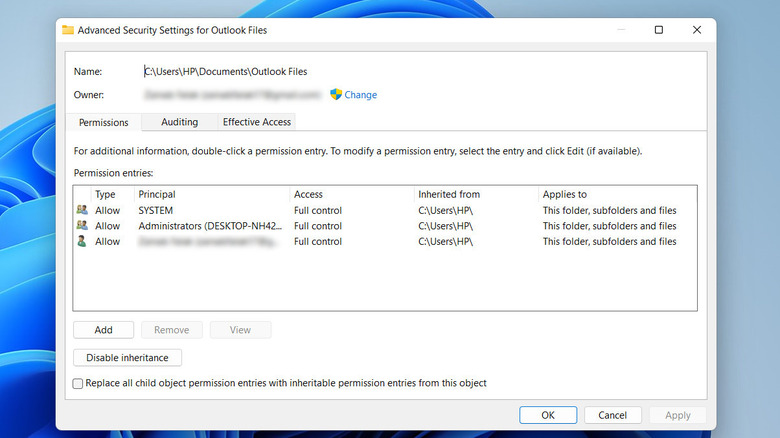
Task: Click the shield icon beside Change
Action: click(x=336, y=94)
